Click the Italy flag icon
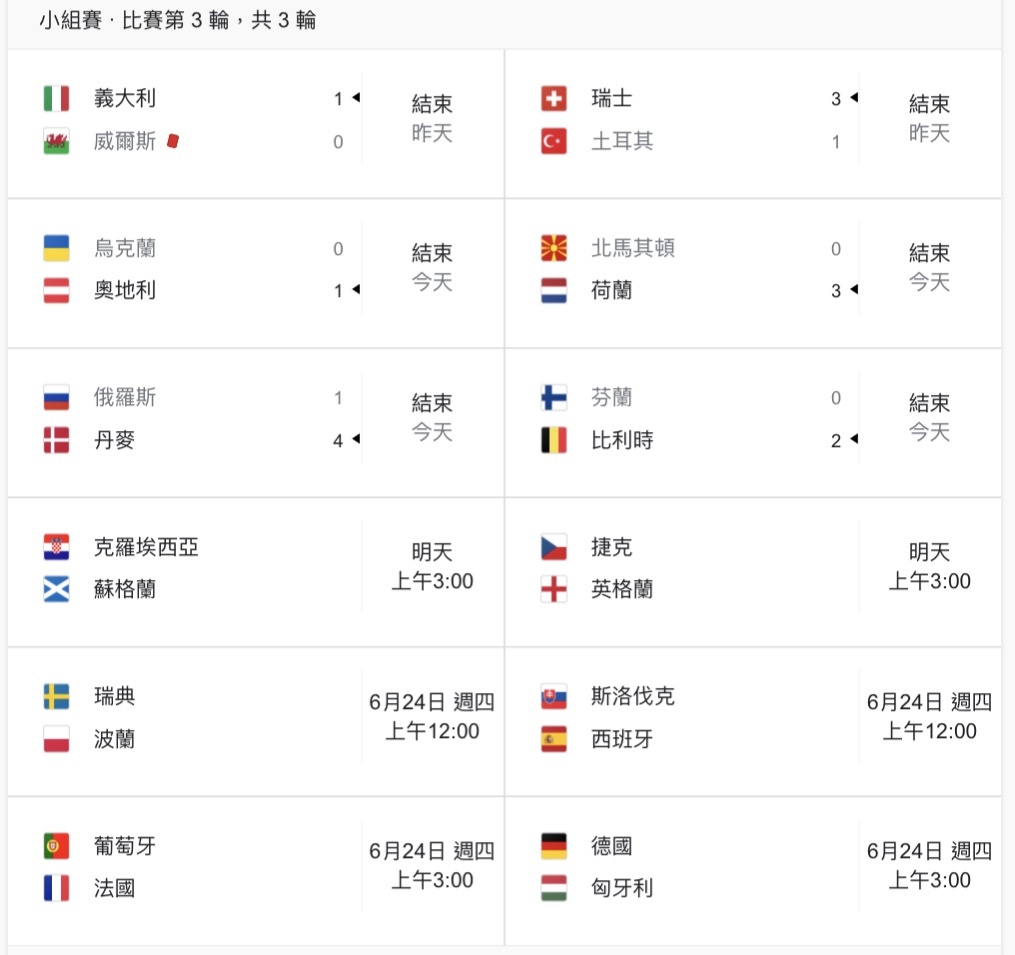The image size is (1015, 955). coord(56,98)
